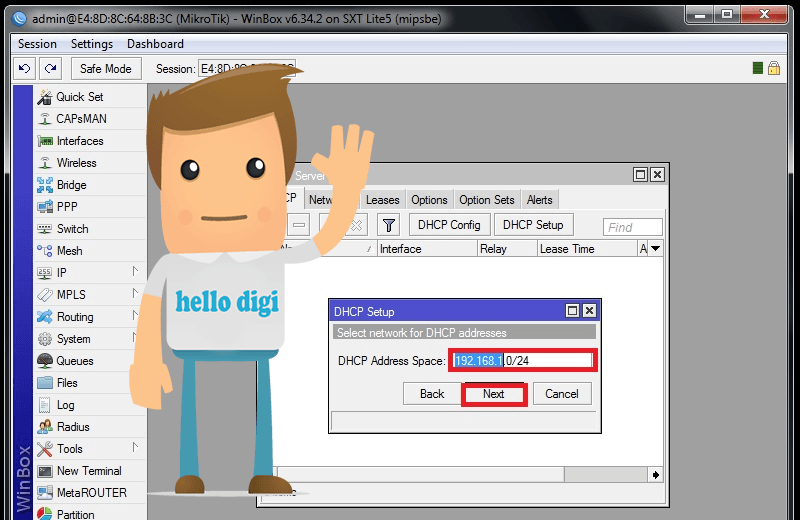Switch to the Alerts tab

(x=539, y=200)
